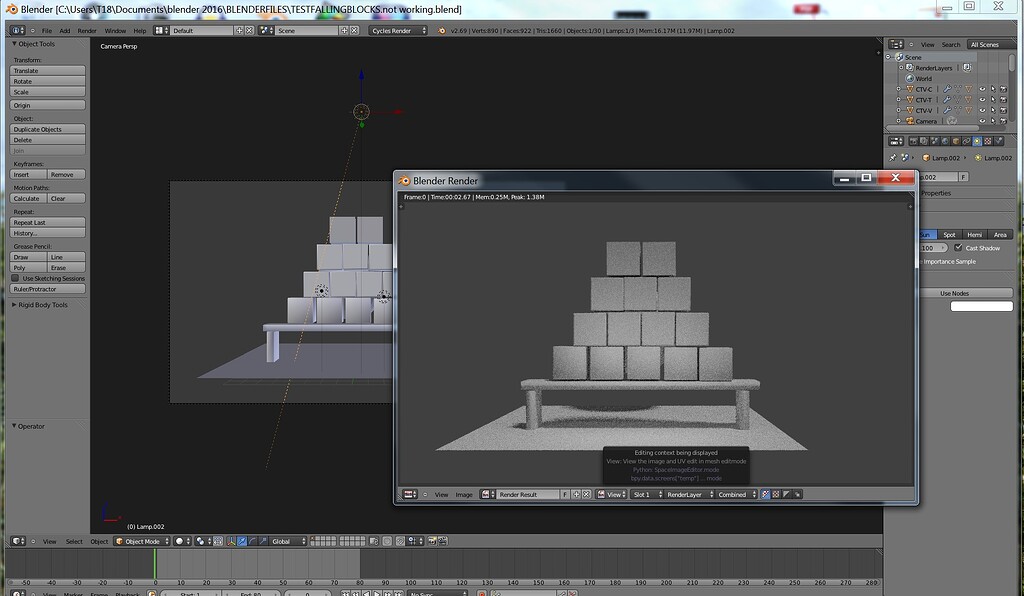Screen dimensions: 1024x596
Task: Insert a keyframe using Insert button
Action: [x=28, y=174]
